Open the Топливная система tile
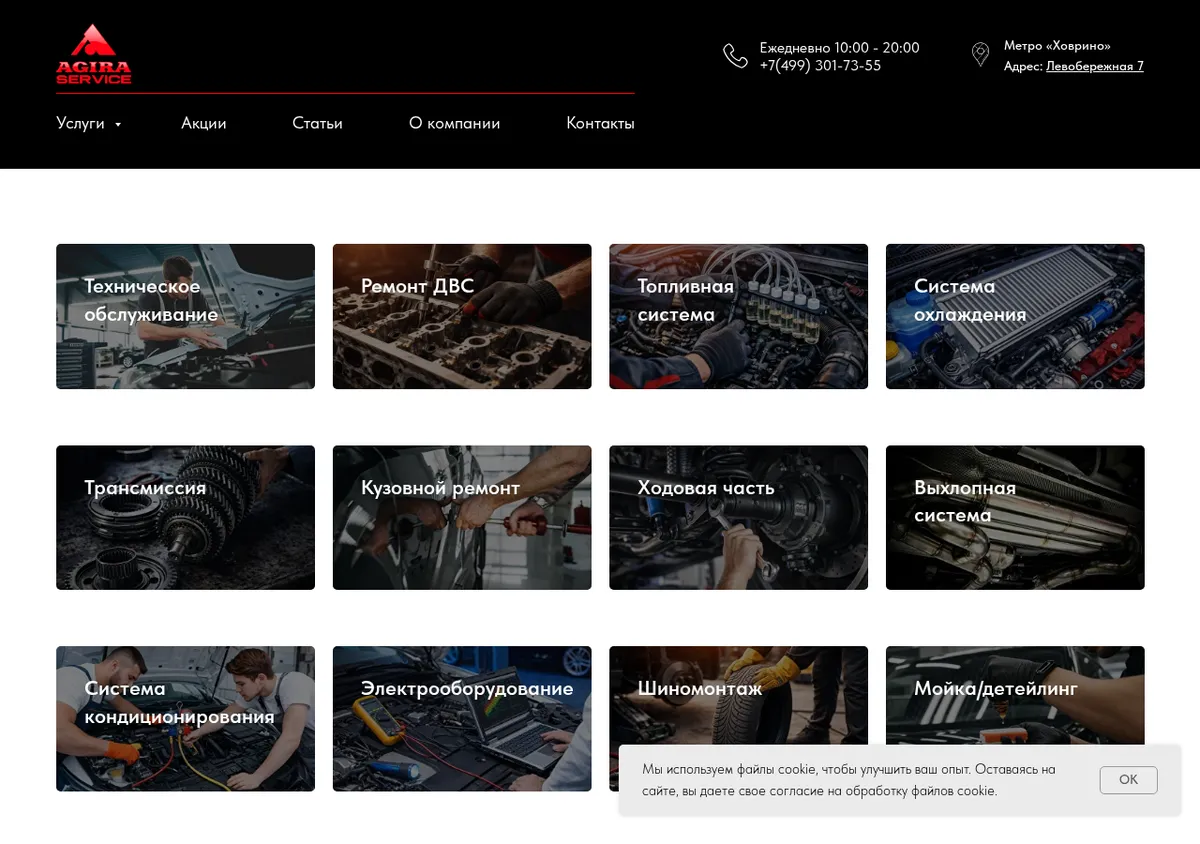The width and height of the screenshot is (1200, 844). (x=738, y=316)
